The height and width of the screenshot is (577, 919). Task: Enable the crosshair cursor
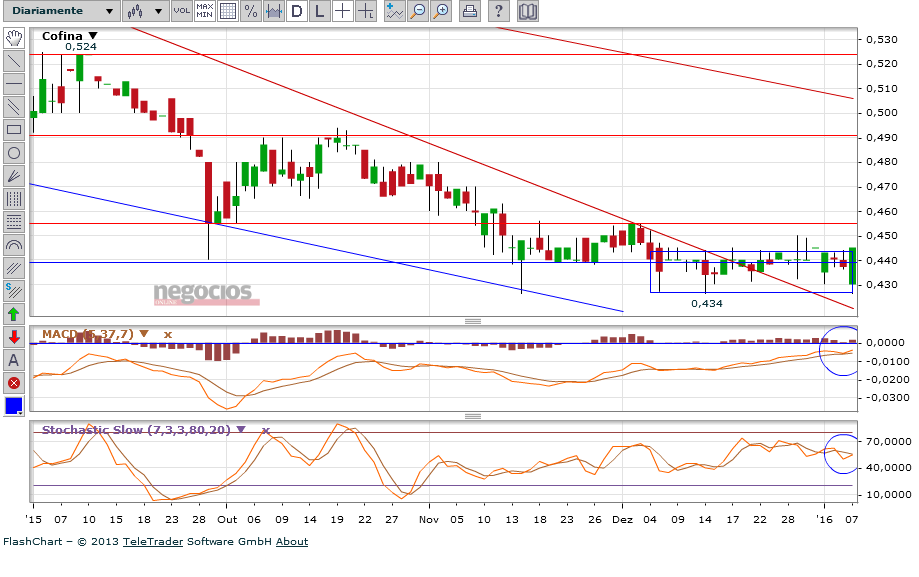342,11
